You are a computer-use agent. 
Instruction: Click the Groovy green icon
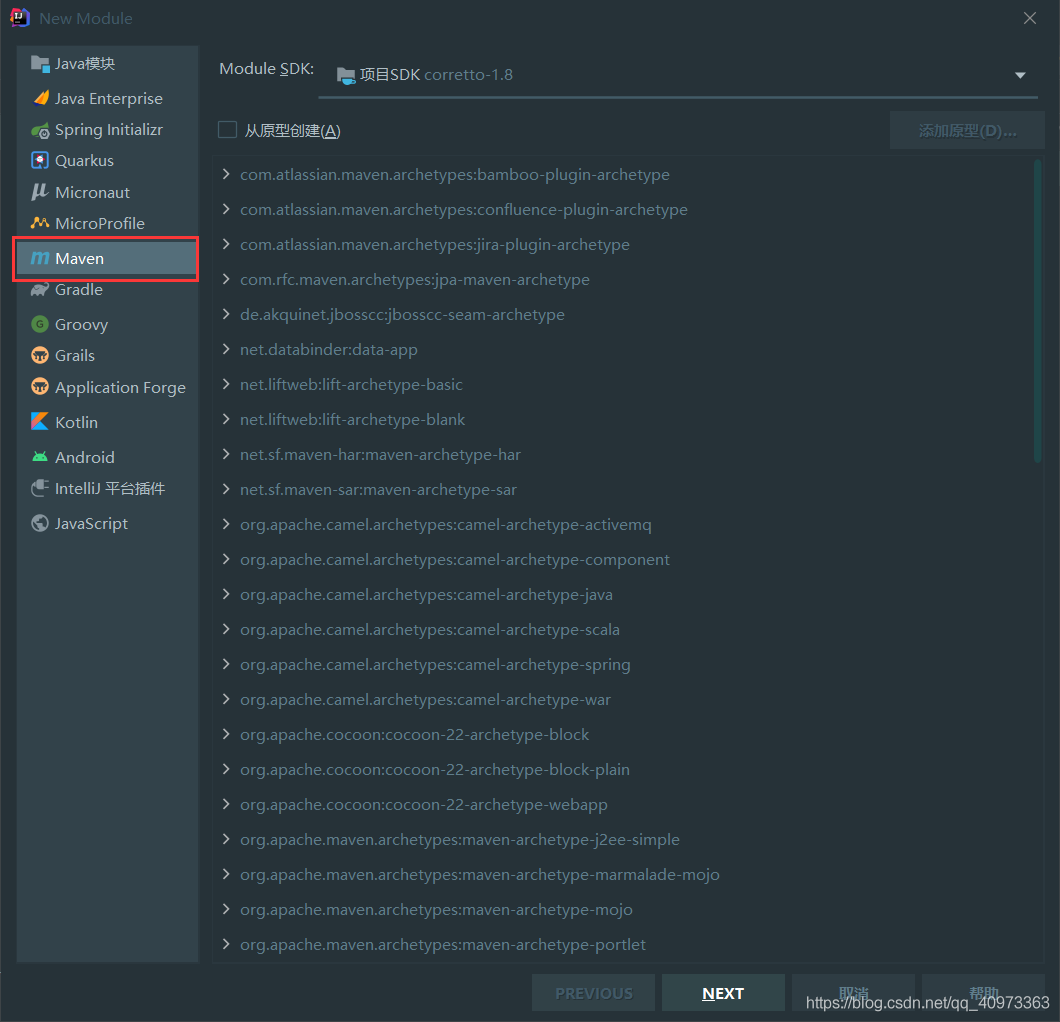pos(40,324)
